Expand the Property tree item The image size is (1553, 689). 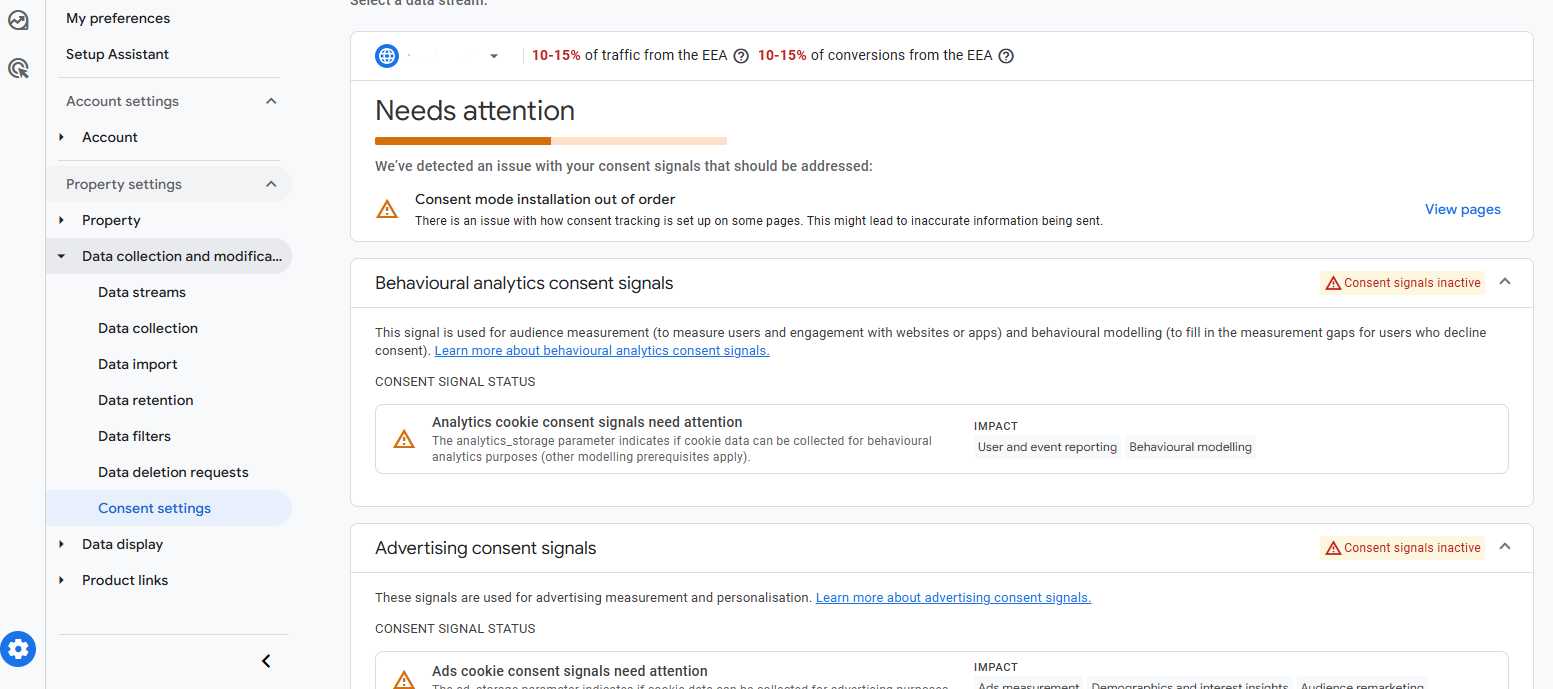pyautogui.click(x=62, y=220)
